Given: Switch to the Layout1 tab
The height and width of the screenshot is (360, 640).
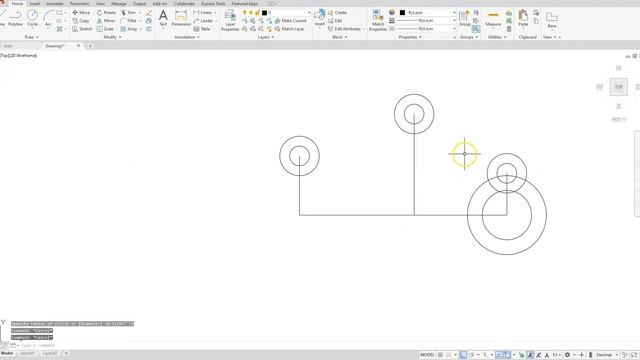Looking at the screenshot, I should pyautogui.click(x=27, y=353).
